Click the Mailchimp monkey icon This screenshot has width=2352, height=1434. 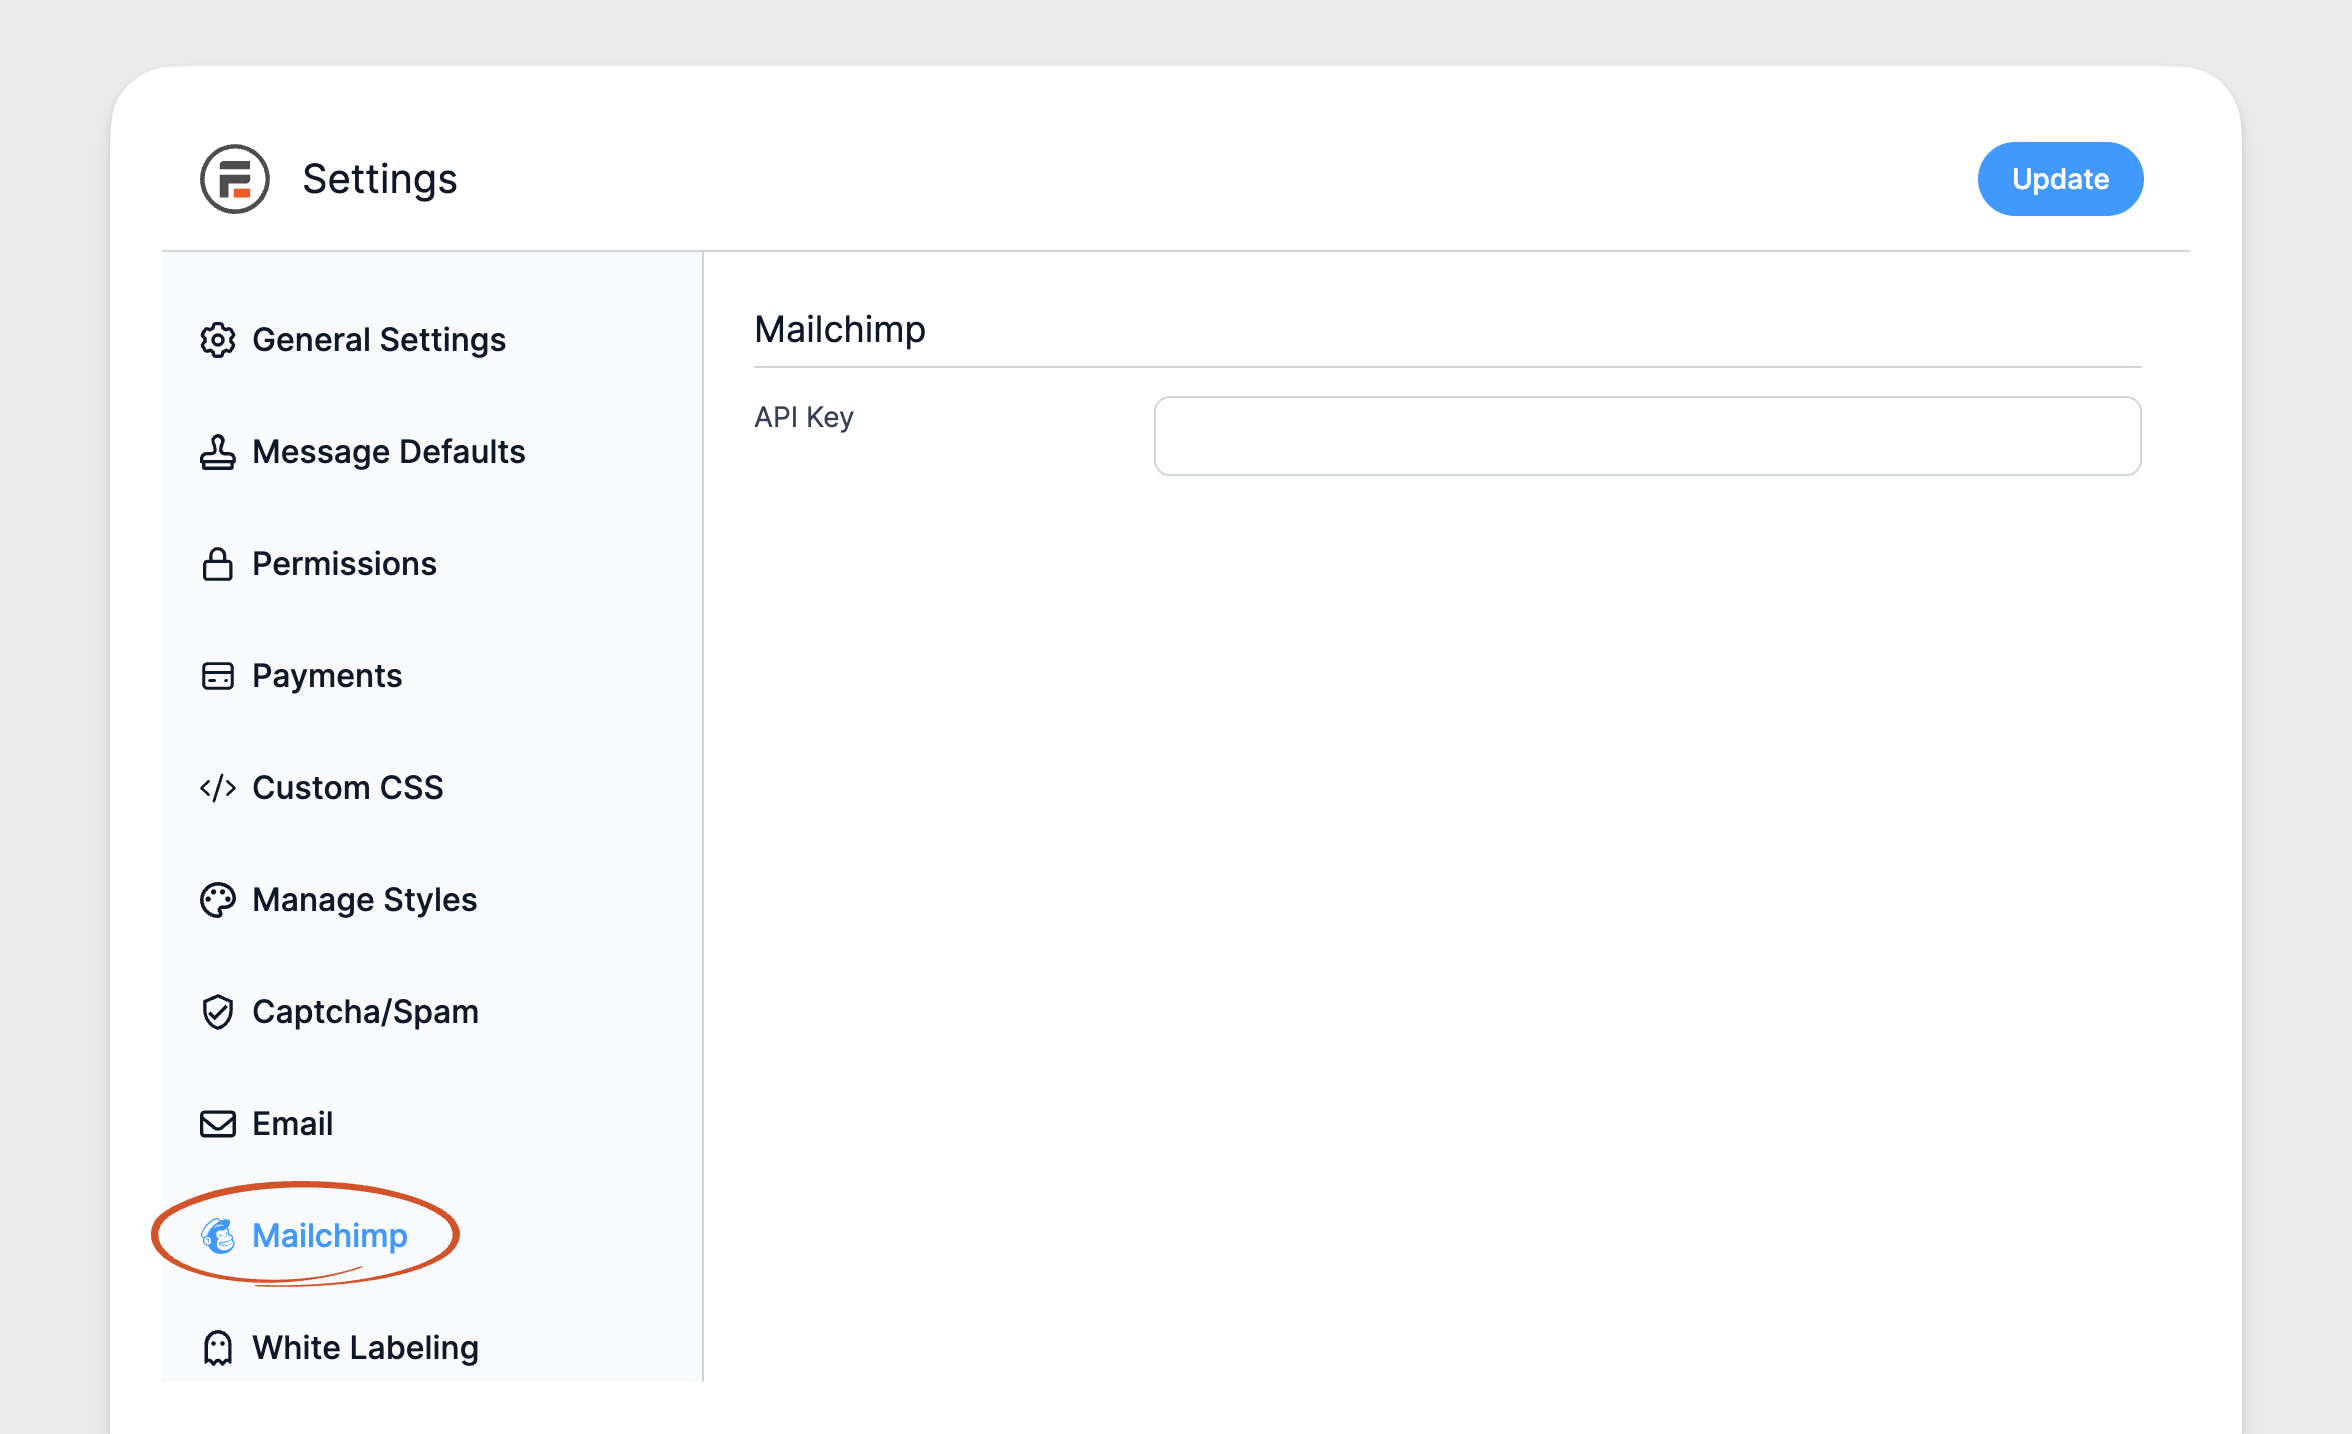click(x=218, y=1236)
